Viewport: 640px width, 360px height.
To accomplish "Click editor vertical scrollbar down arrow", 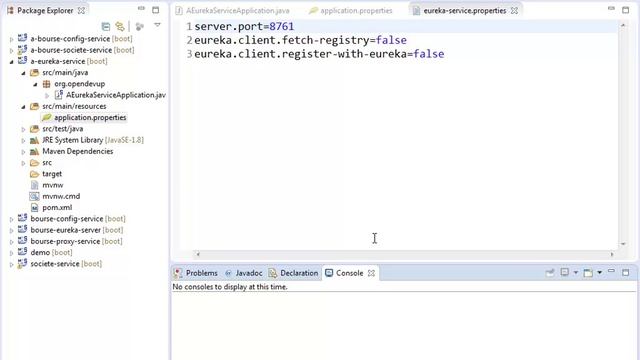I will 623,244.
